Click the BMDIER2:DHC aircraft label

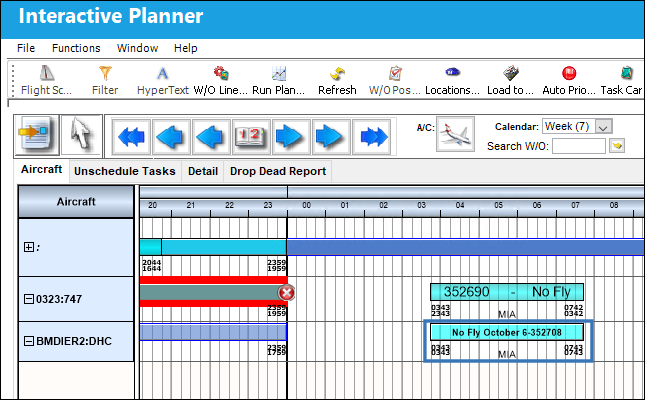point(74,341)
